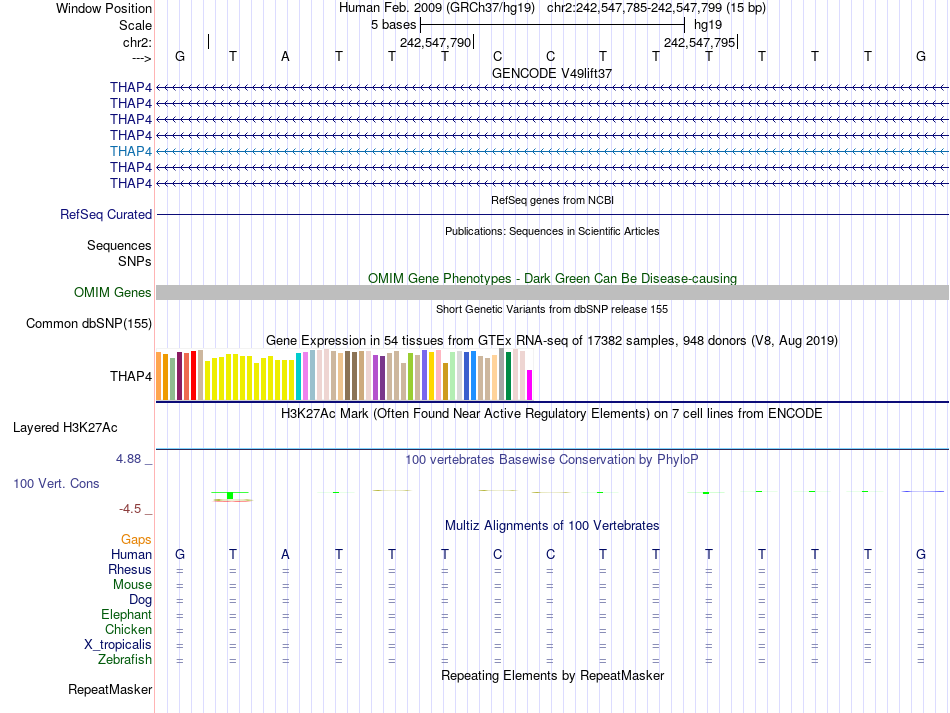Click the Rhesus species label in Multiz
Screen dimensions: 950x713
click(x=130, y=570)
